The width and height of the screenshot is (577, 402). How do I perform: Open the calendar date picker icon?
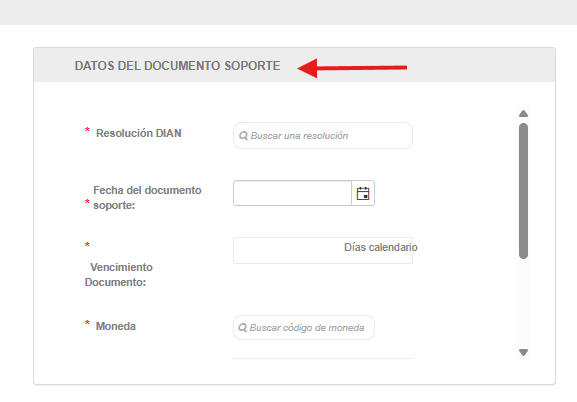click(363, 193)
